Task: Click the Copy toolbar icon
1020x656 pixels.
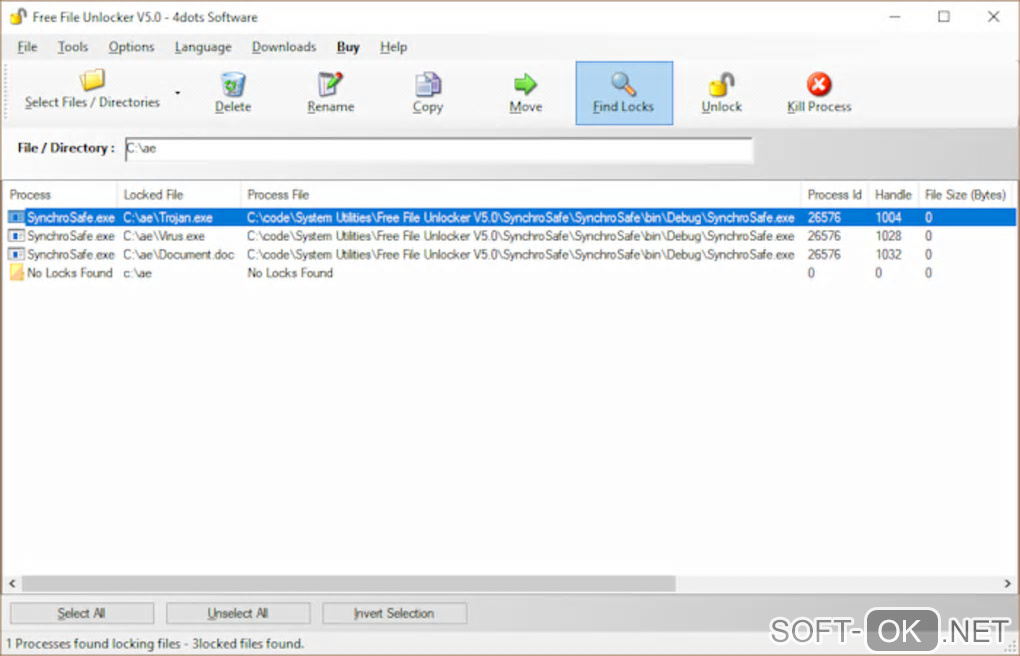Action: pos(428,84)
